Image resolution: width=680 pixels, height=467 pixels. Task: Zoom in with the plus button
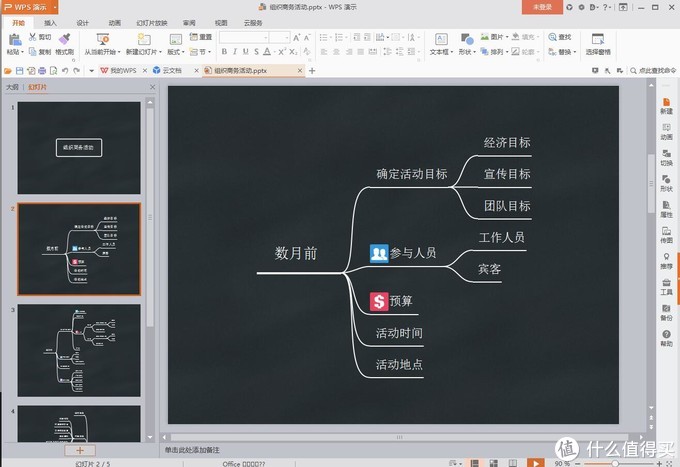(660, 464)
